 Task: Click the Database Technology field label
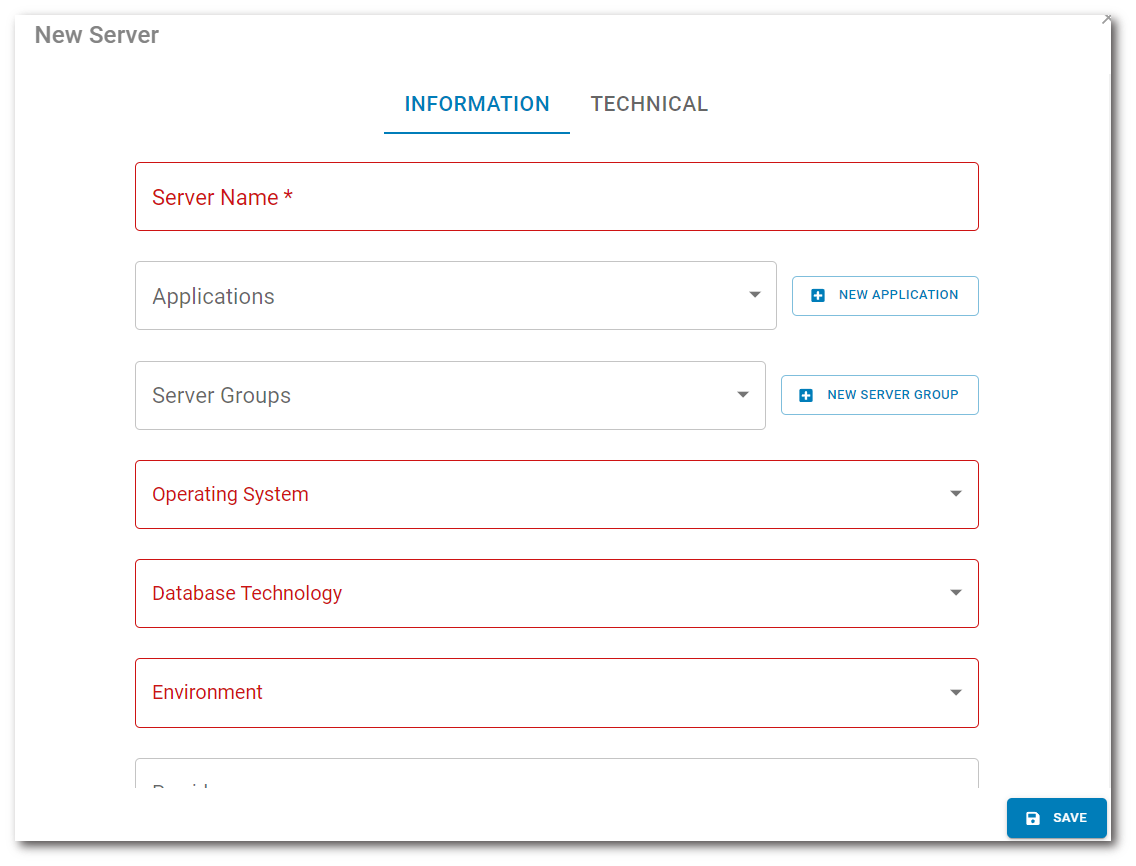coord(247,593)
